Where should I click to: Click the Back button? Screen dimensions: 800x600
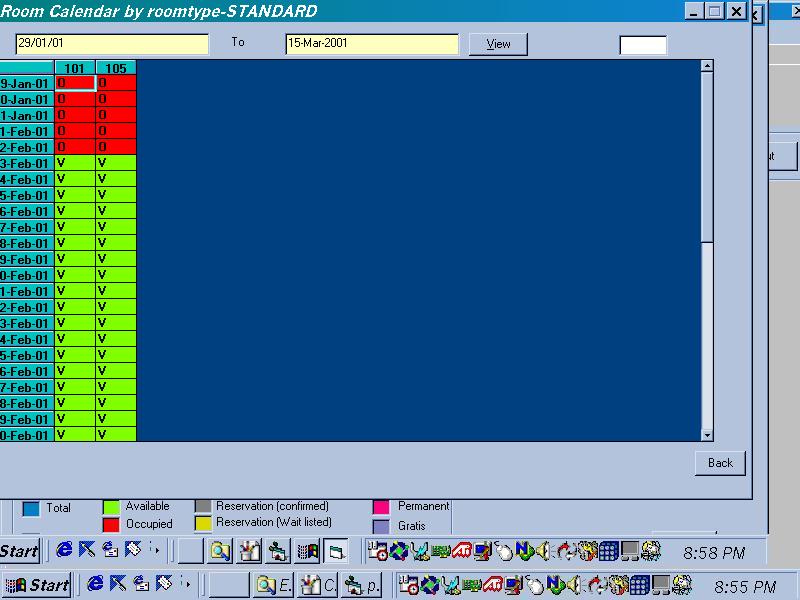point(720,463)
